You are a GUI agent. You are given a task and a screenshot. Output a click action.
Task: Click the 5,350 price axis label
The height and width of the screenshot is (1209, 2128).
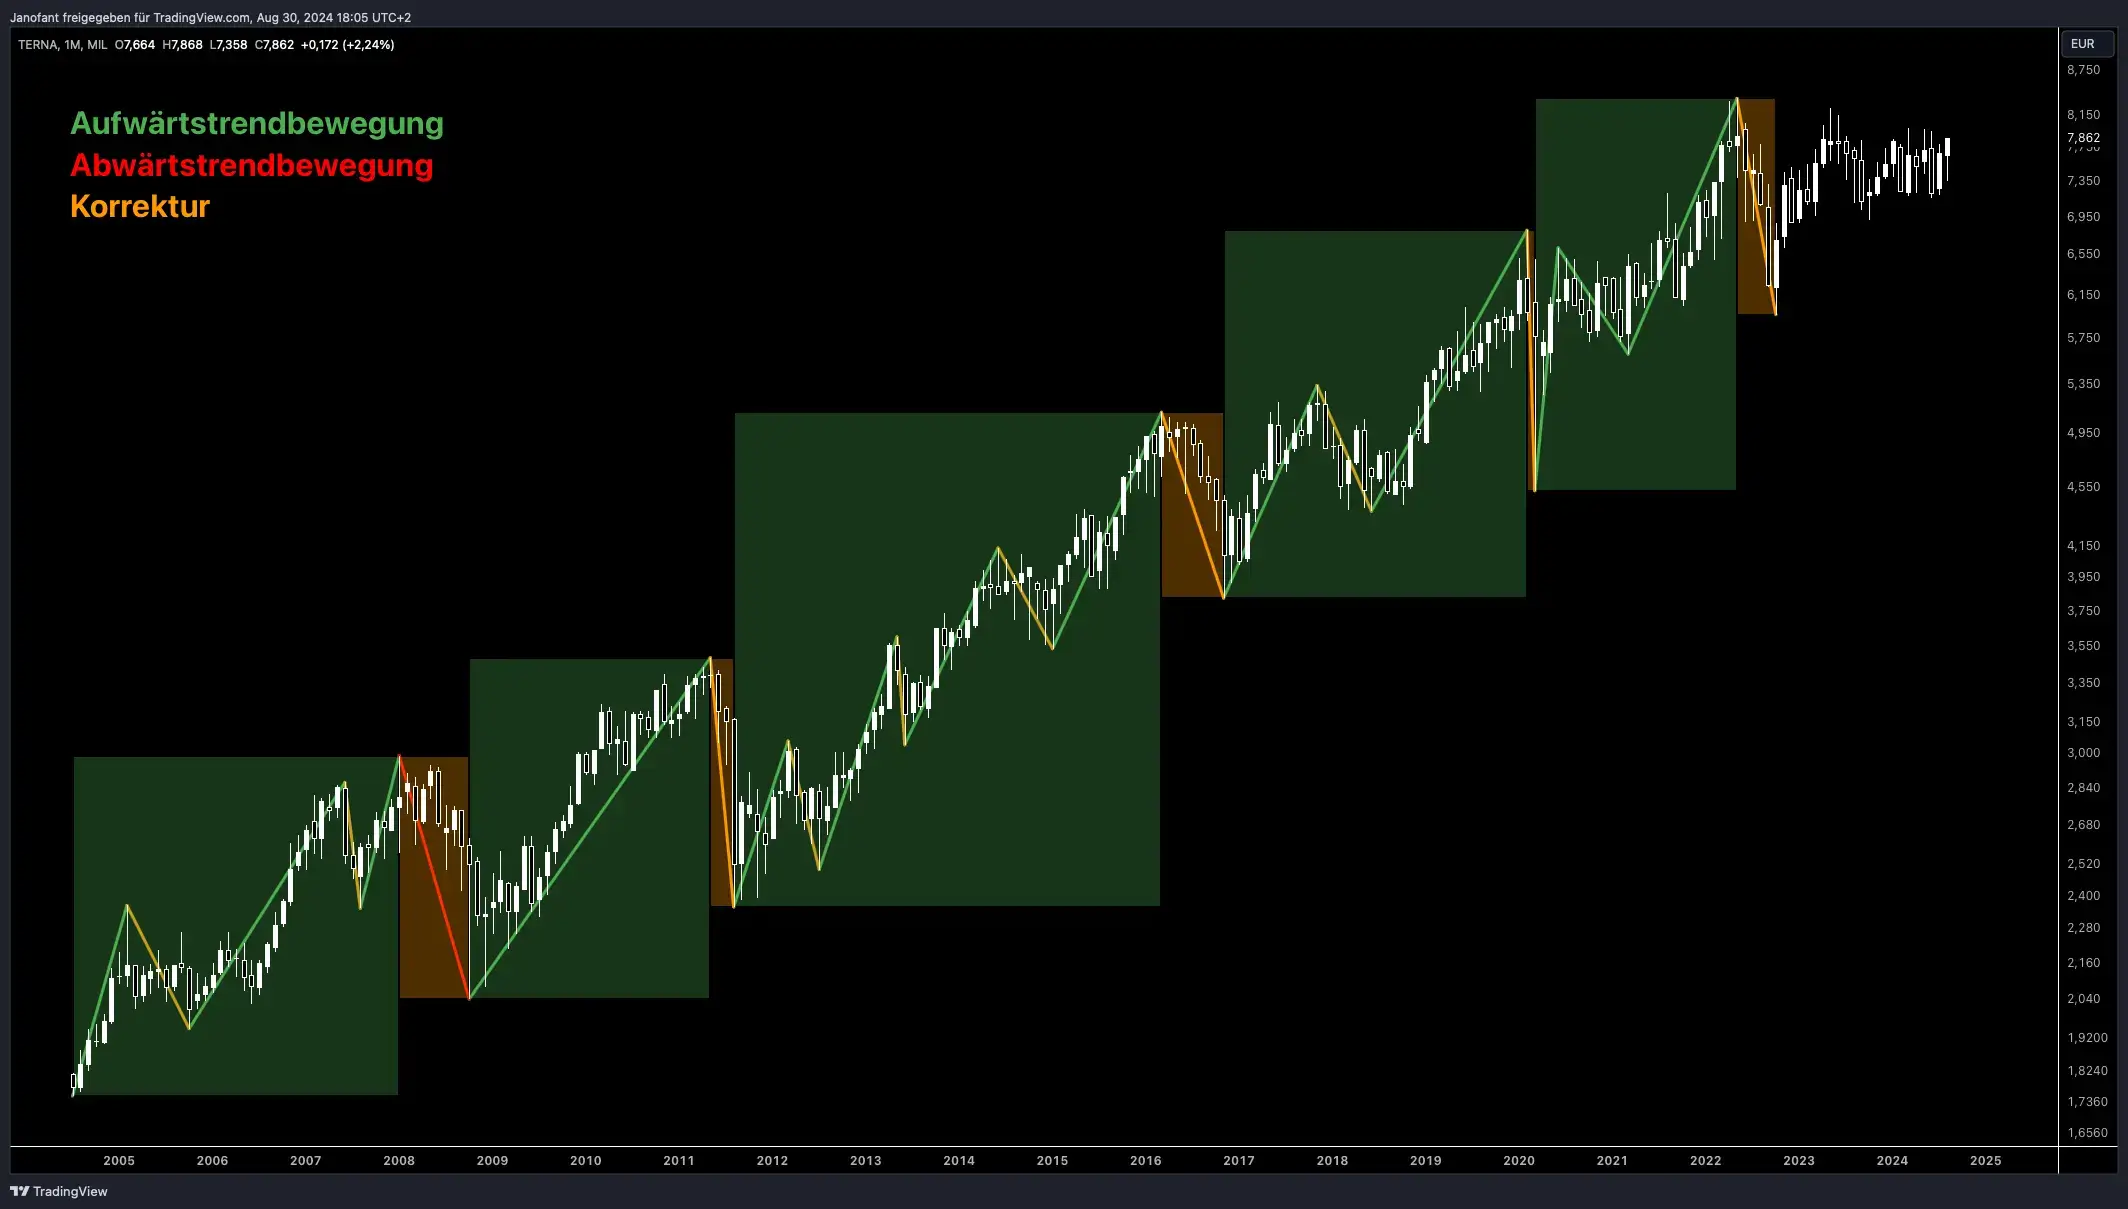point(2084,384)
